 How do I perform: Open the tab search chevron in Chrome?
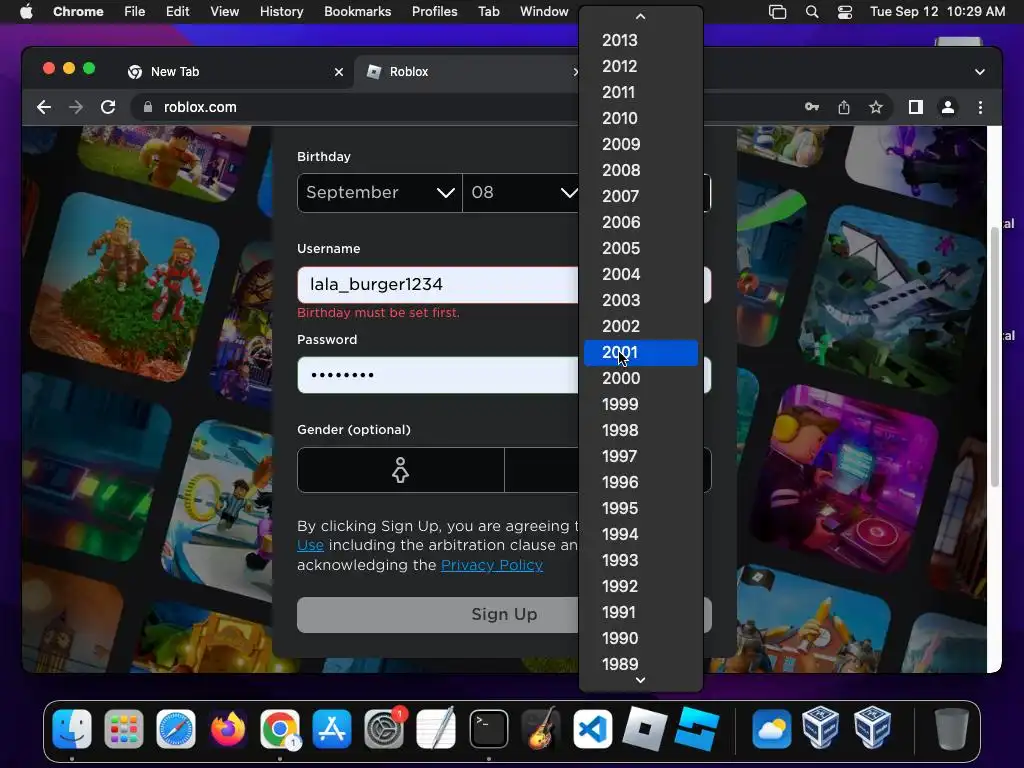coord(980,72)
